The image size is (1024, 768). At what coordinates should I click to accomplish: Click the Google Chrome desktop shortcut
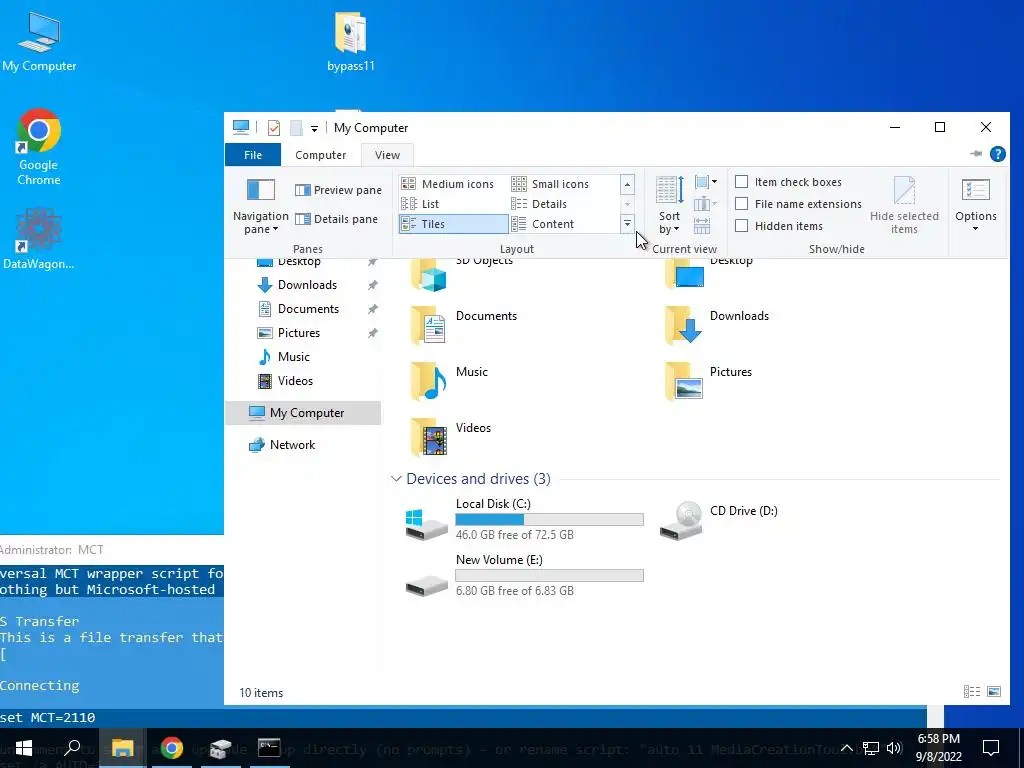click(39, 147)
